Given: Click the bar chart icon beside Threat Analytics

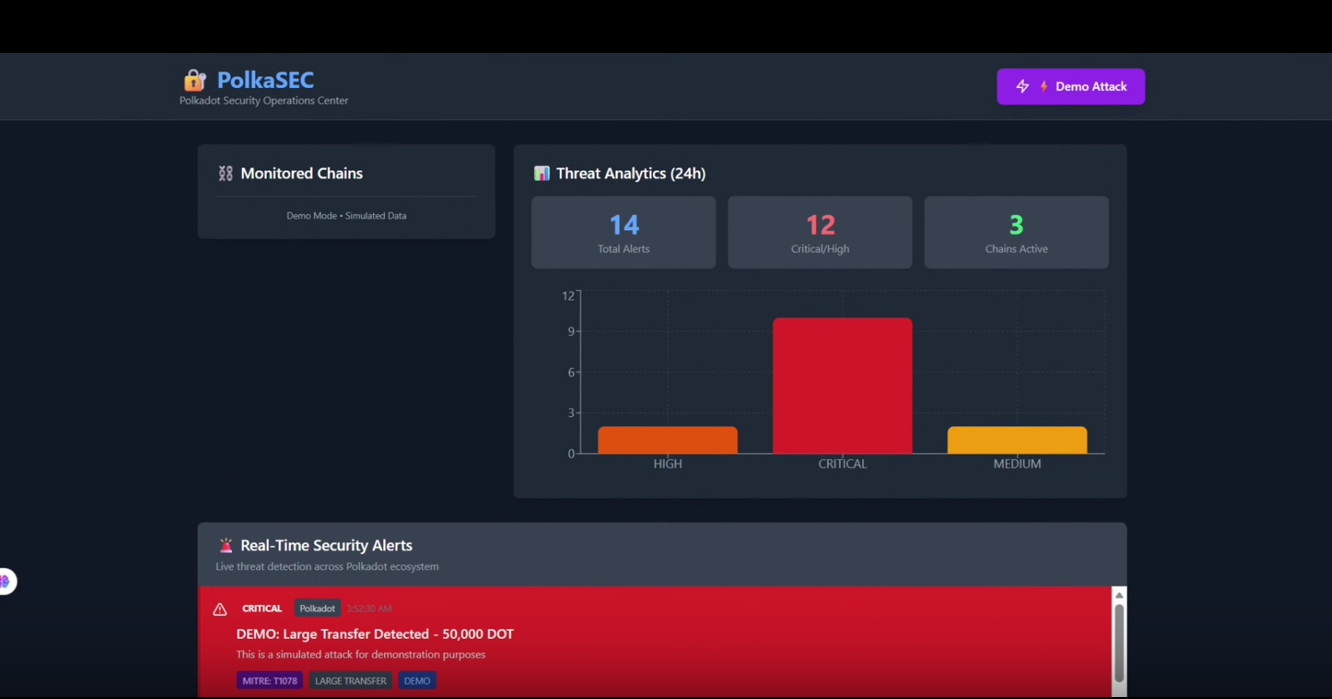Looking at the screenshot, I should [x=542, y=174].
